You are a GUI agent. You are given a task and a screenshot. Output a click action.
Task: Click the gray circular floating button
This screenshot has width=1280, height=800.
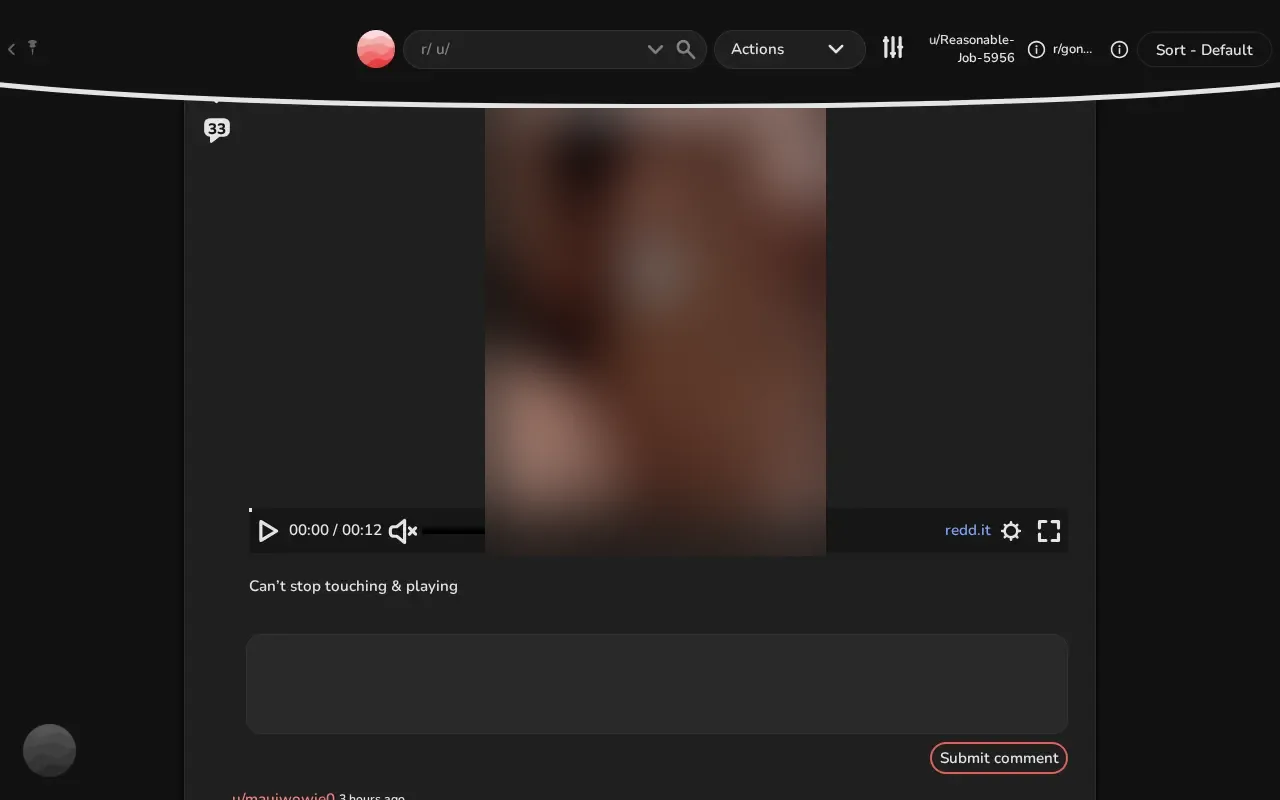click(49, 750)
